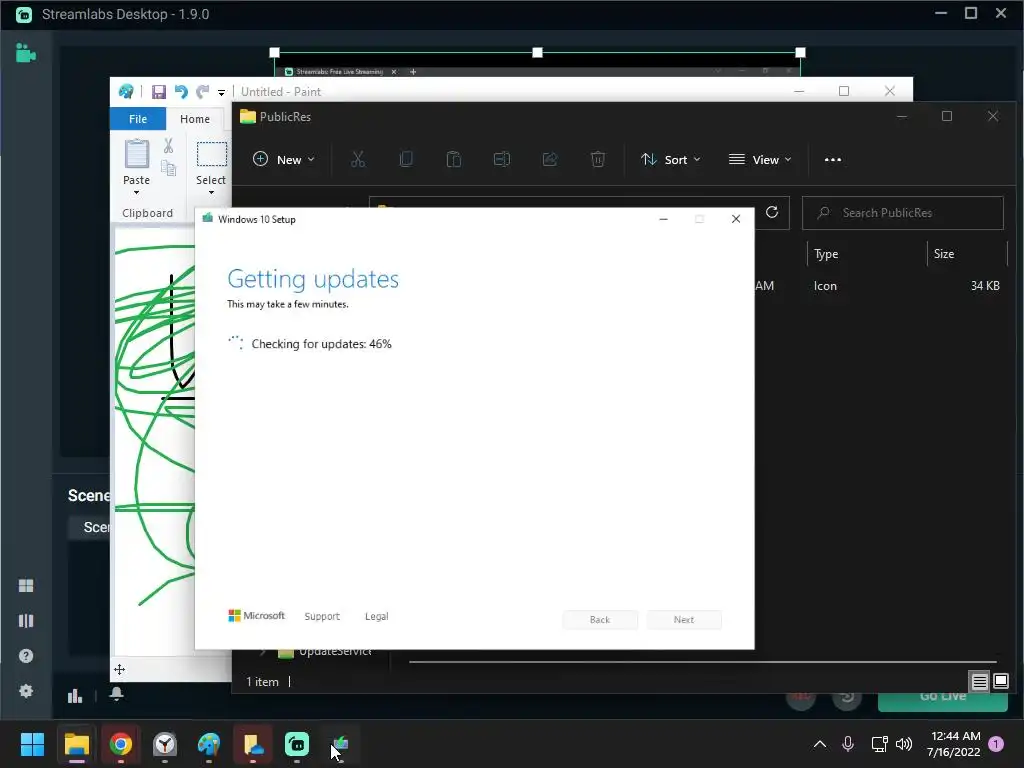The image size is (1024, 768).
Task: Click the Next button in Windows 10 Setup
Action: 684,620
